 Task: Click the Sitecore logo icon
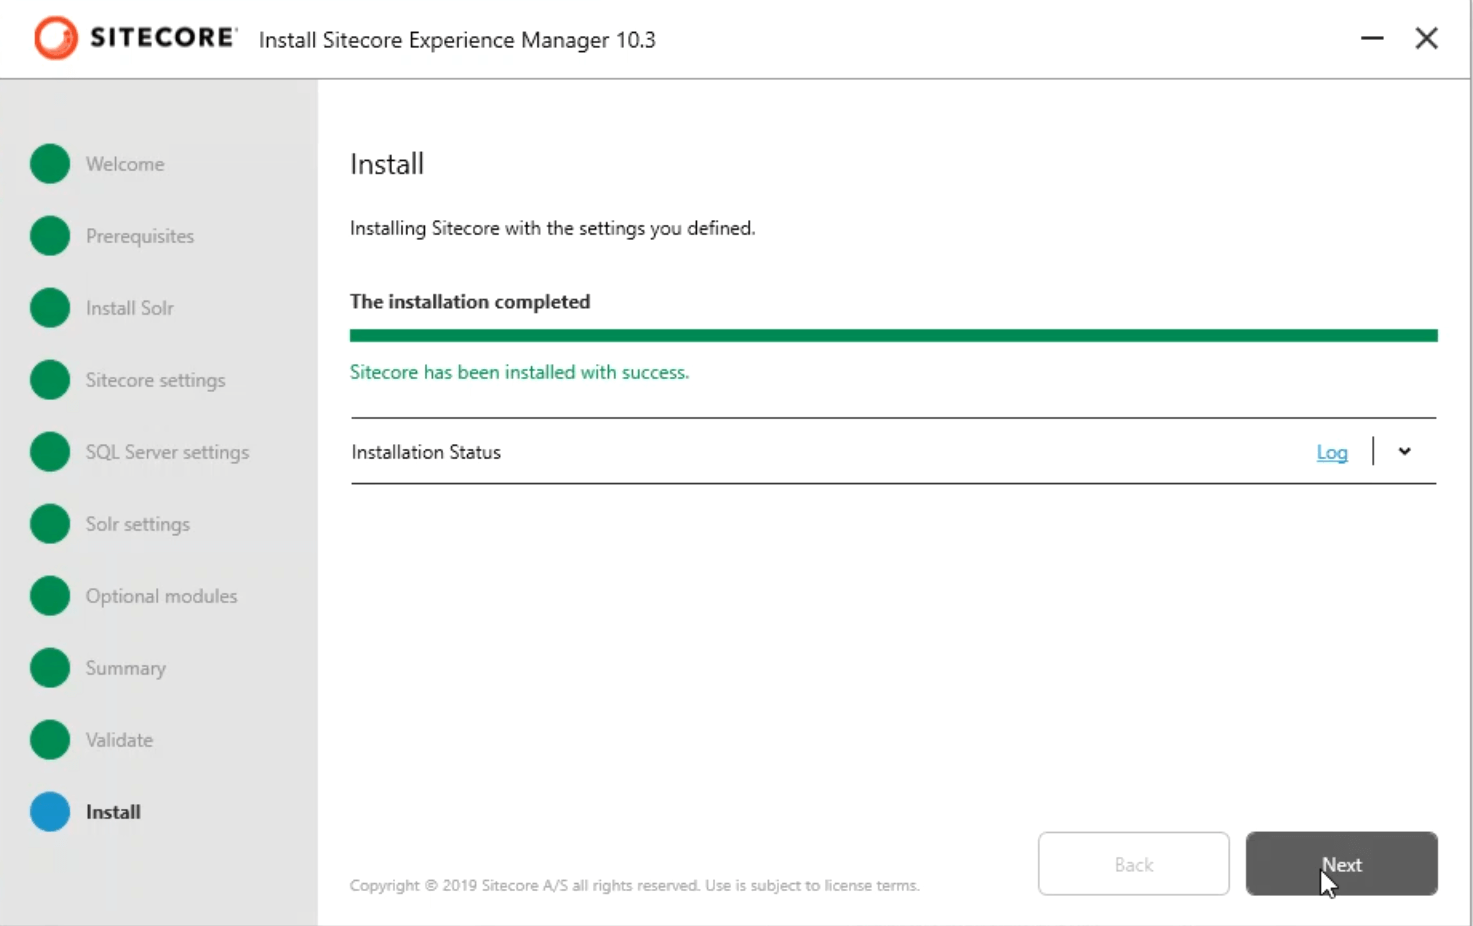click(55, 39)
